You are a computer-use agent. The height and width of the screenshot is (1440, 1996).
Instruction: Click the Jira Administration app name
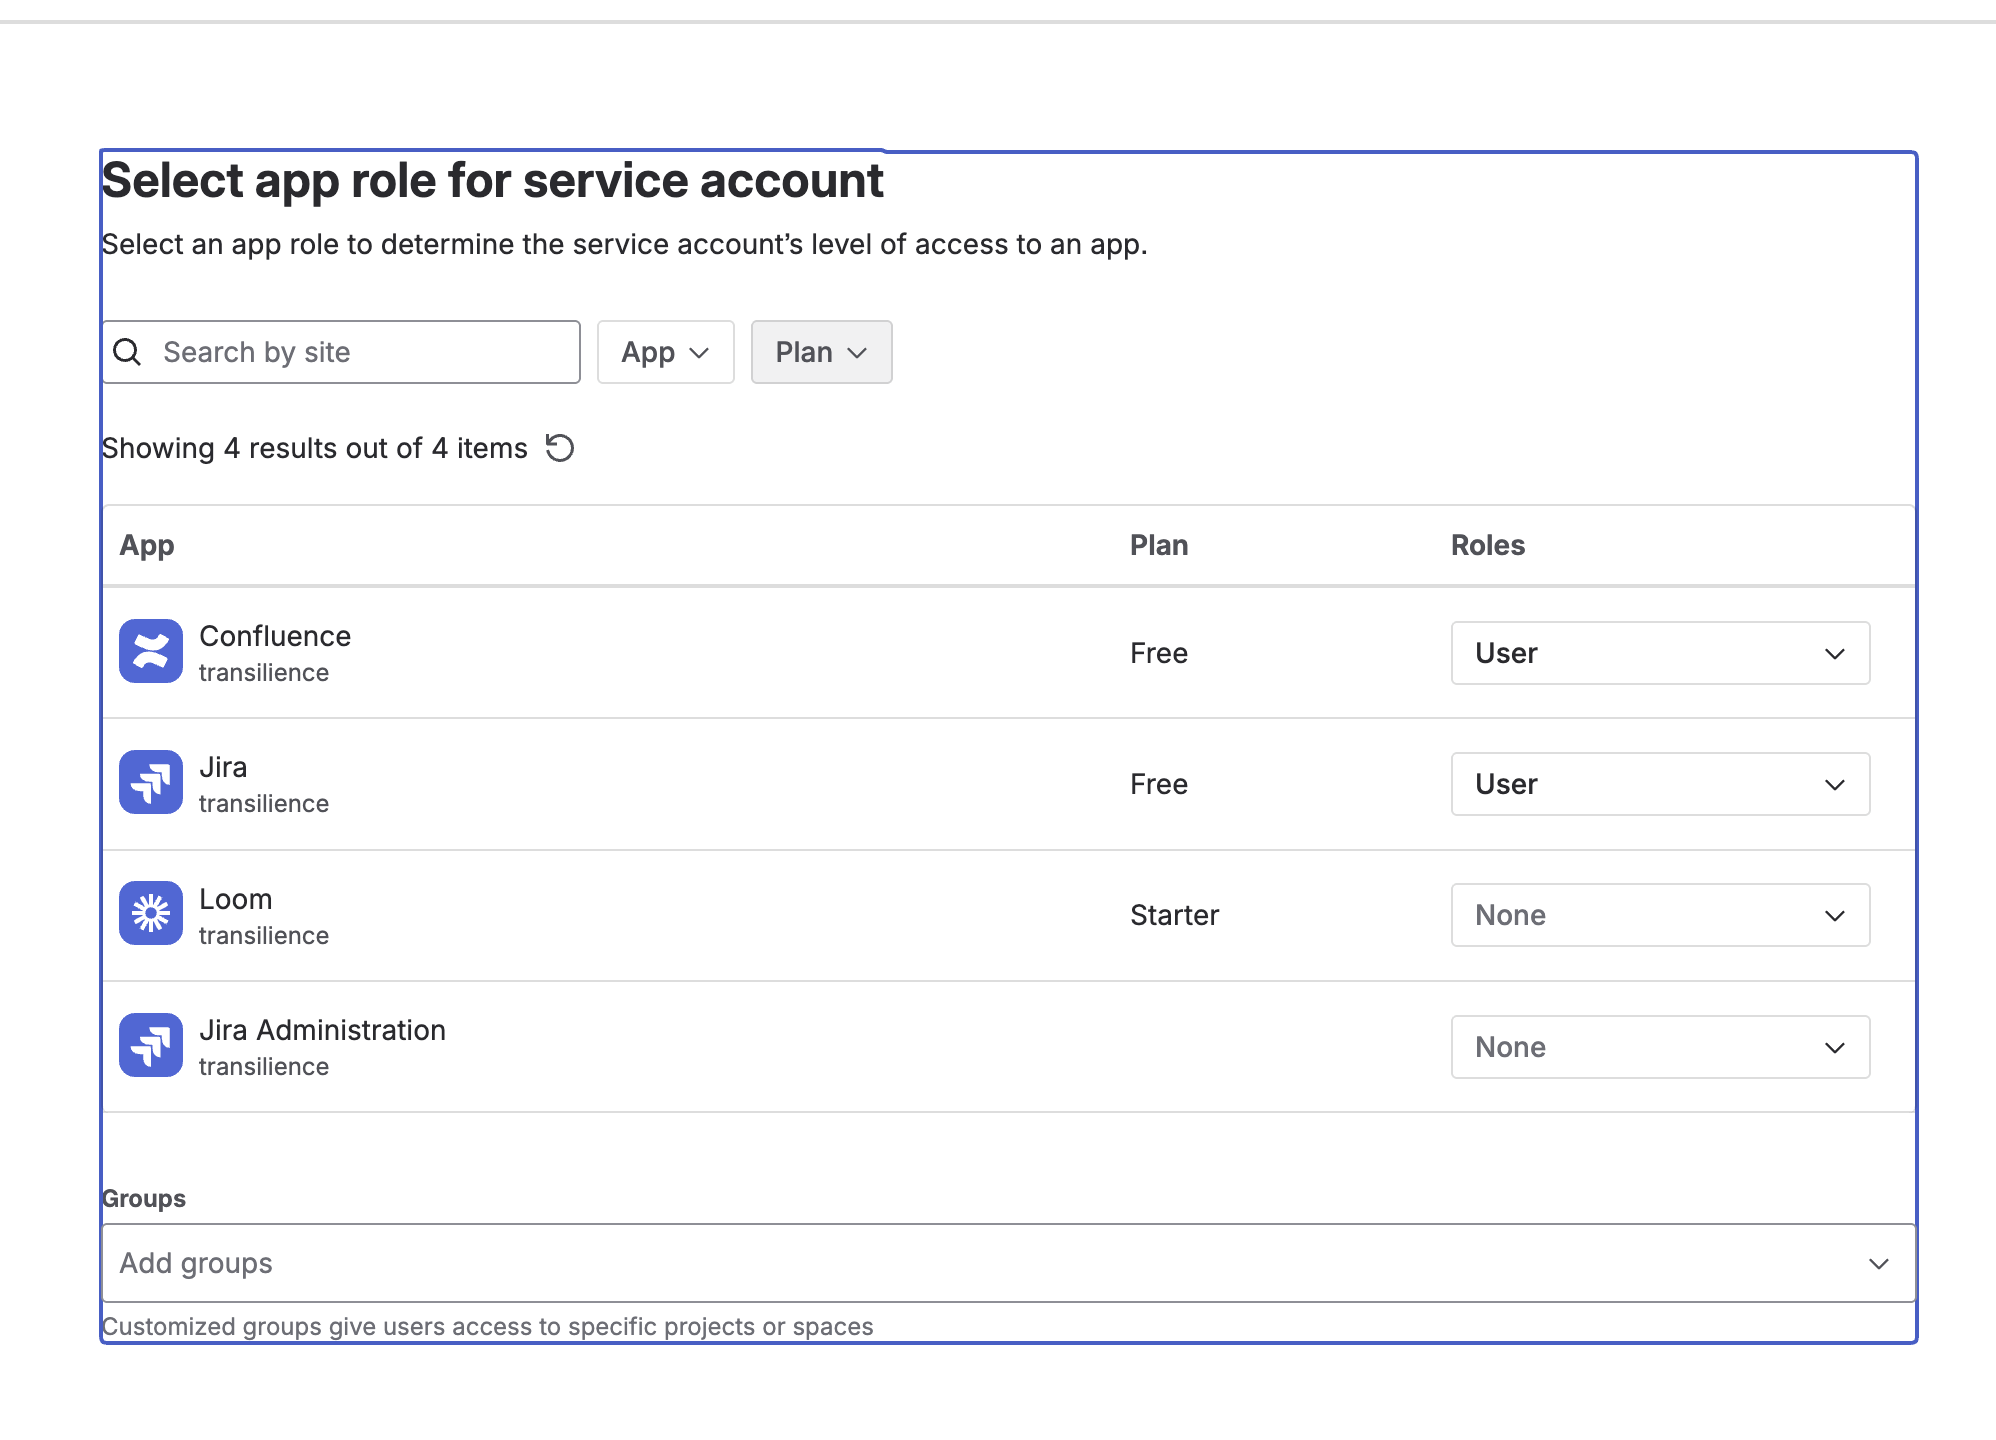pyautogui.click(x=322, y=1030)
